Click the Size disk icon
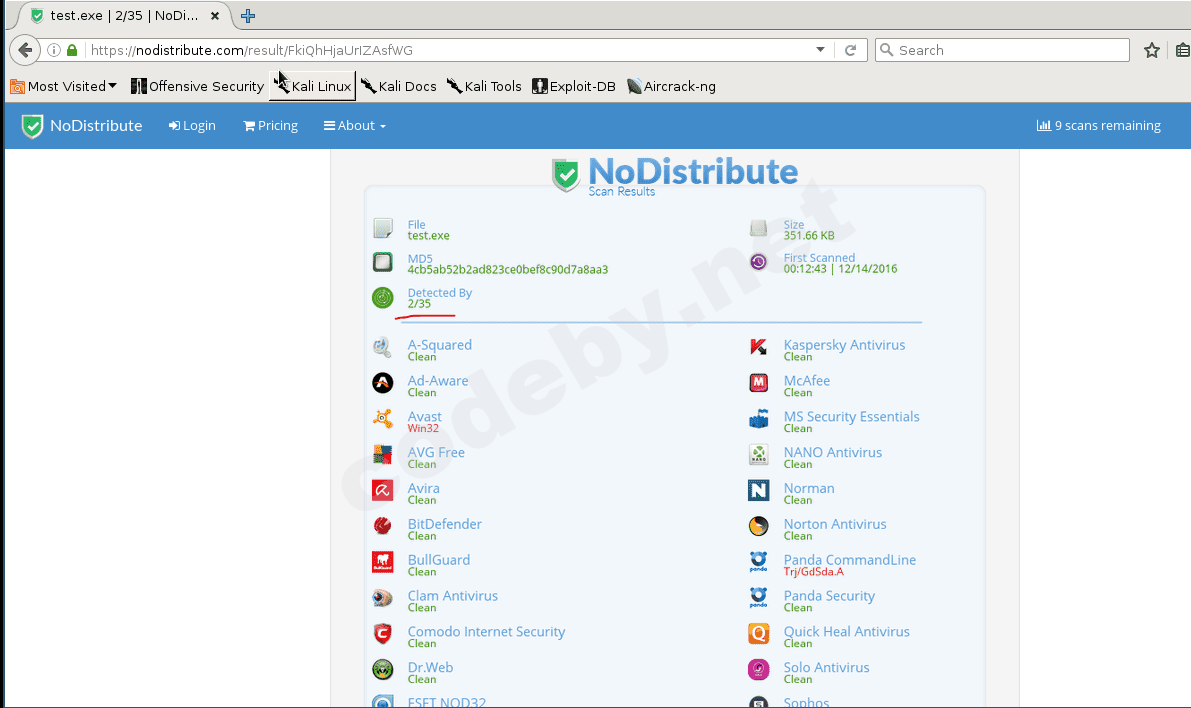The width and height of the screenshot is (1191, 708). 759,228
